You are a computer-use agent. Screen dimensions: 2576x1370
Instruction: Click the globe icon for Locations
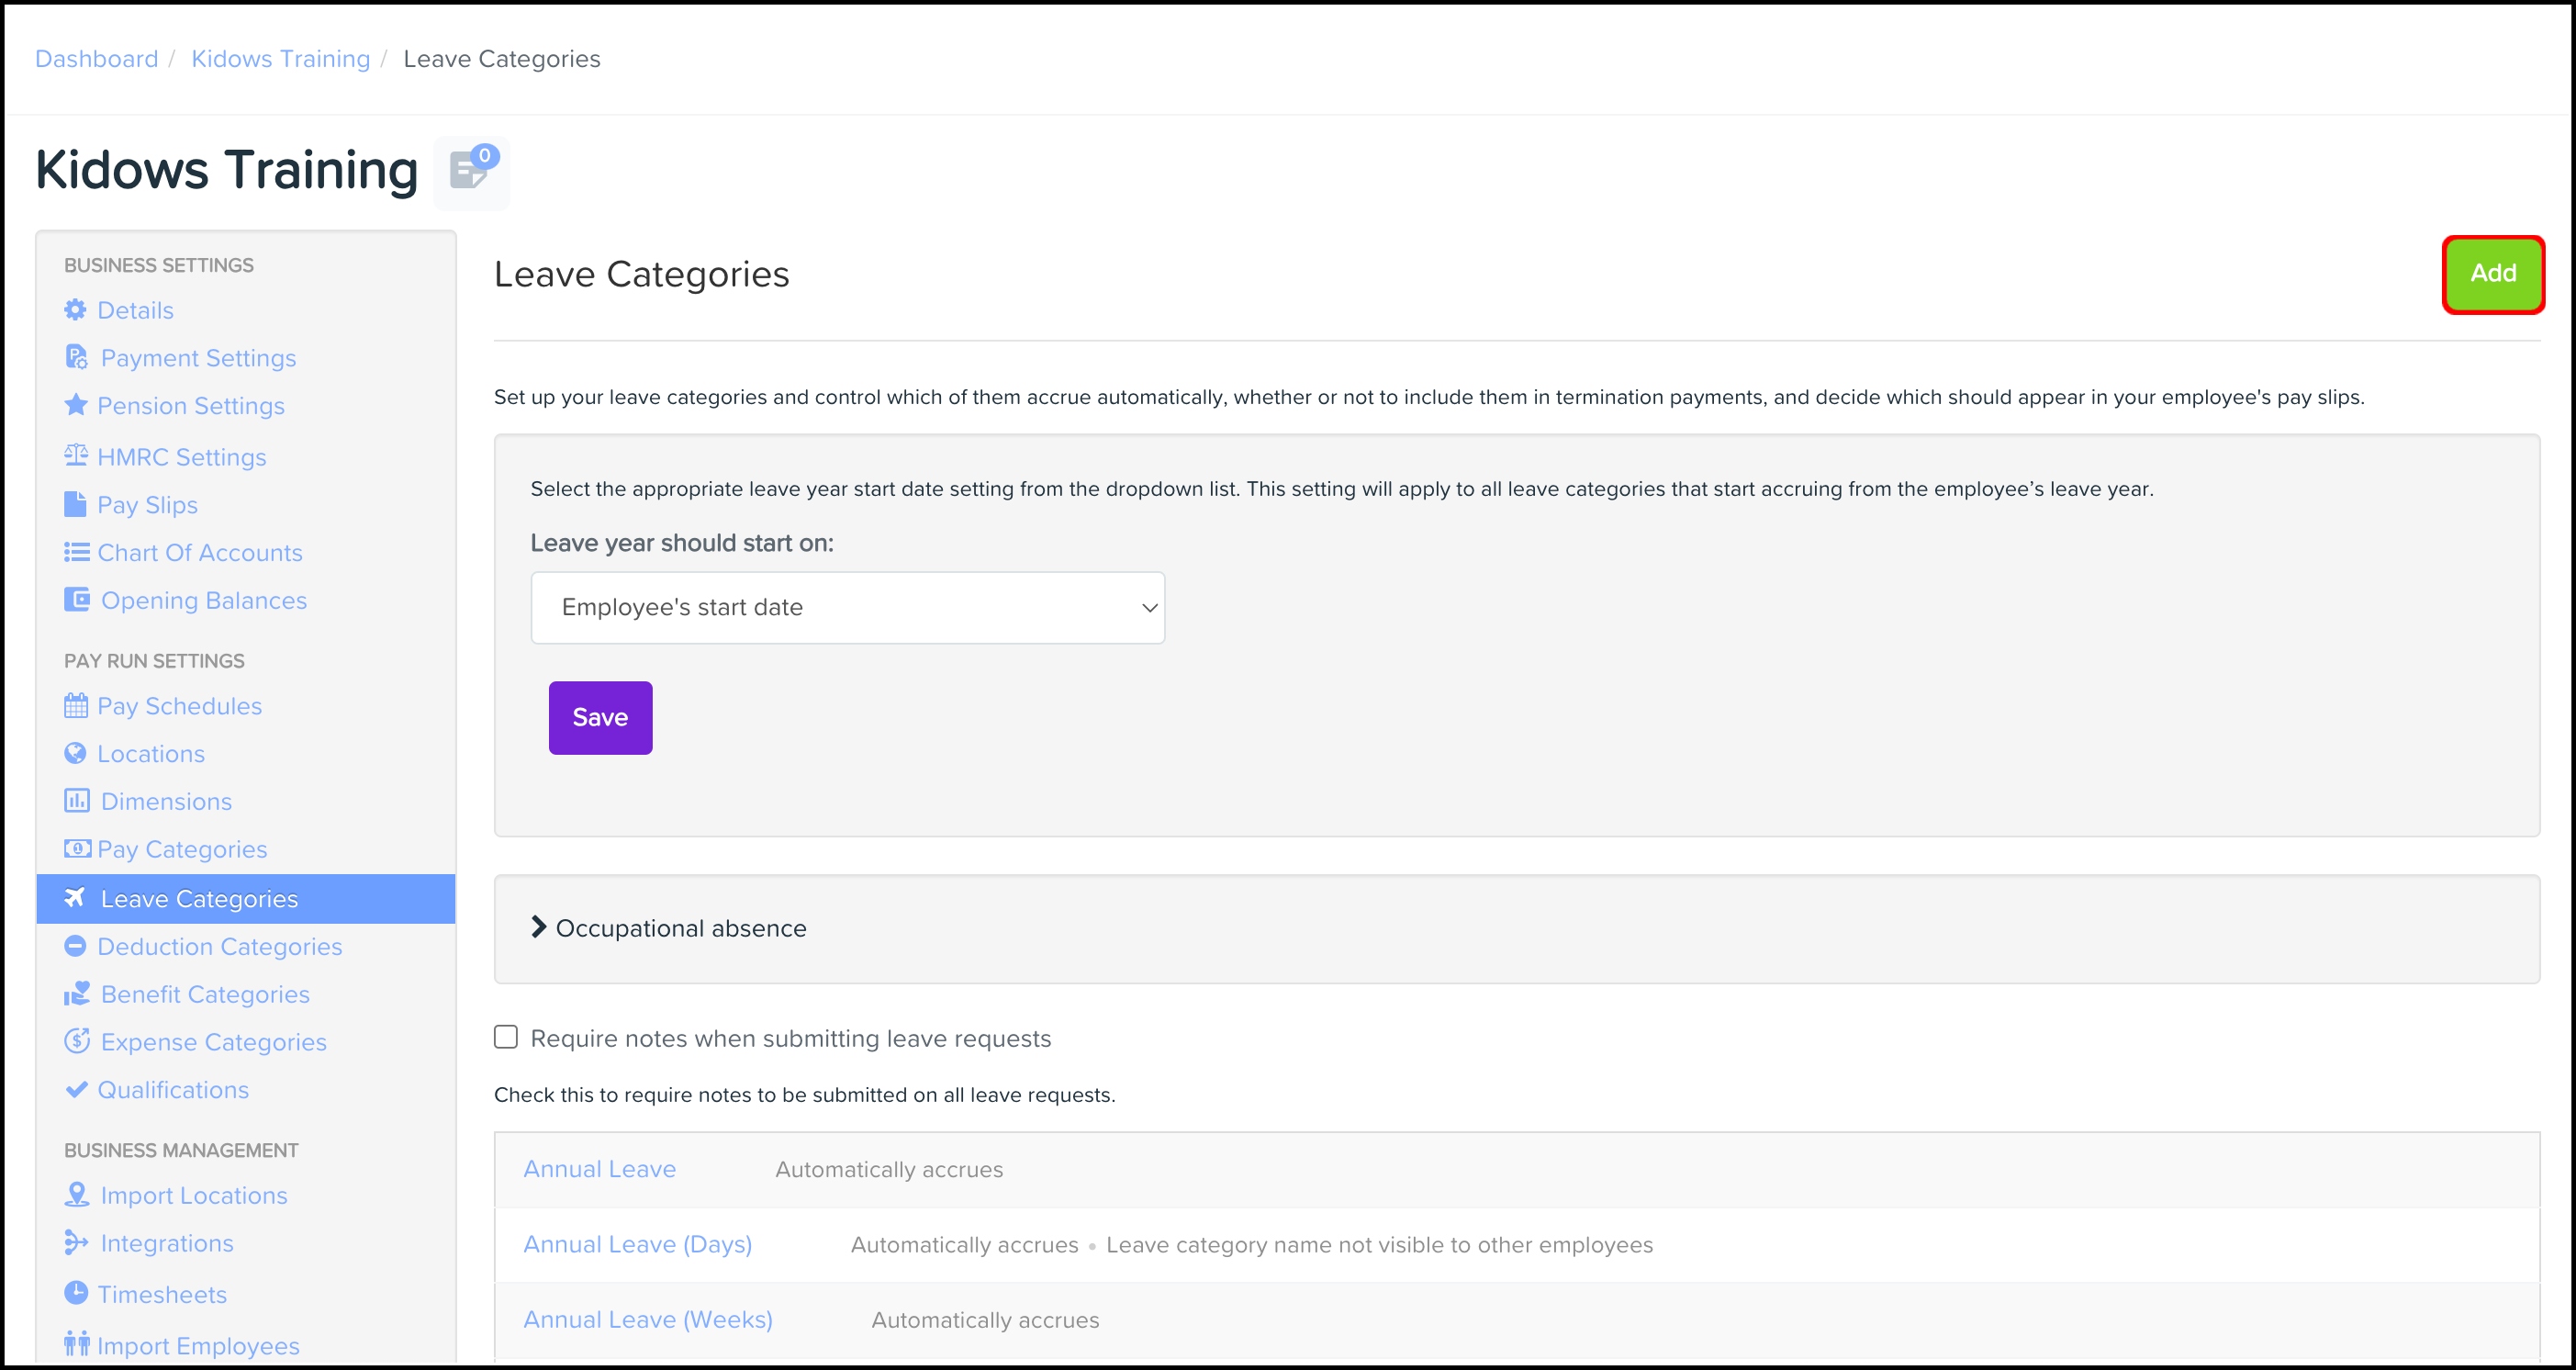(x=75, y=753)
